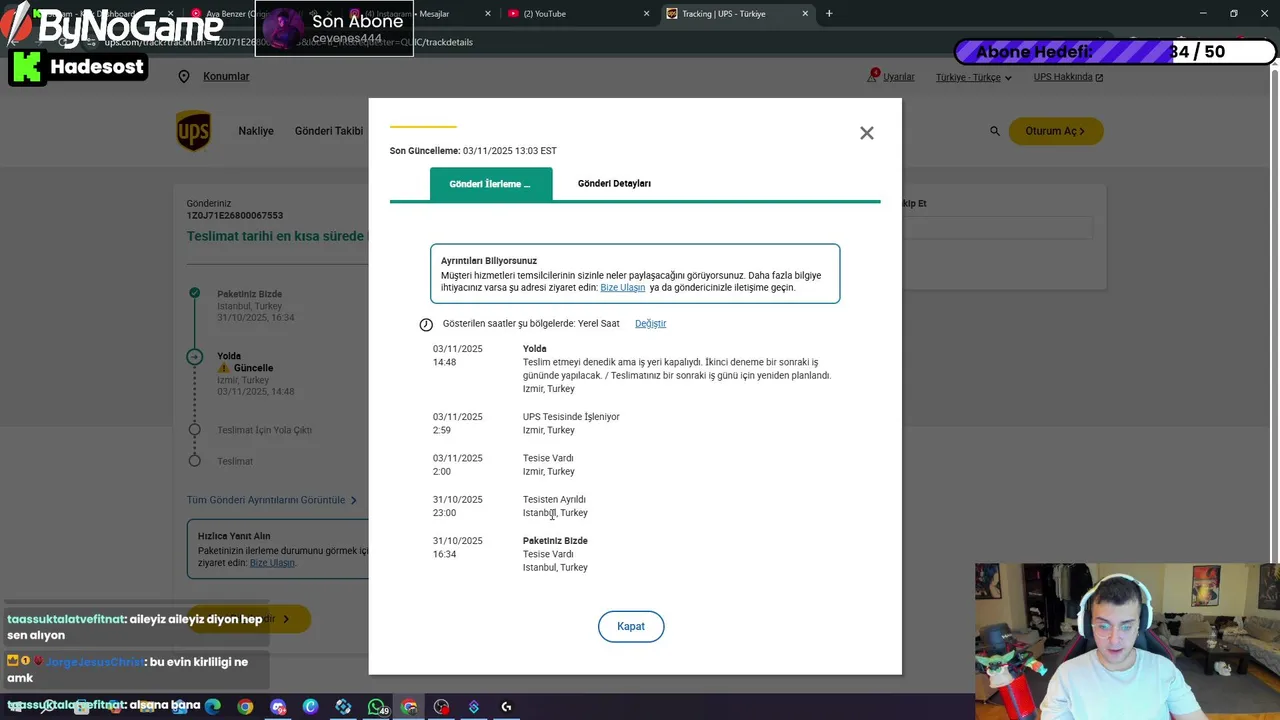Screen dimensions: 1280x720
Task: Click the Oturum Aç button
Action: pos(1055,131)
